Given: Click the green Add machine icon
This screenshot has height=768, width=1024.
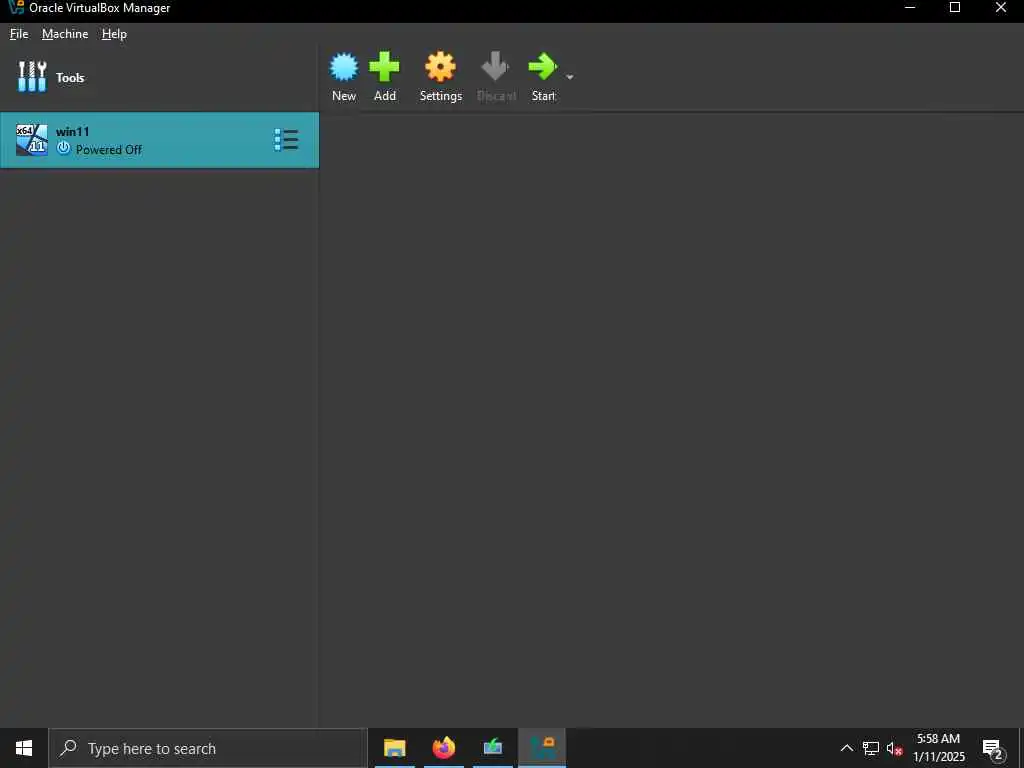Looking at the screenshot, I should coord(384,67).
